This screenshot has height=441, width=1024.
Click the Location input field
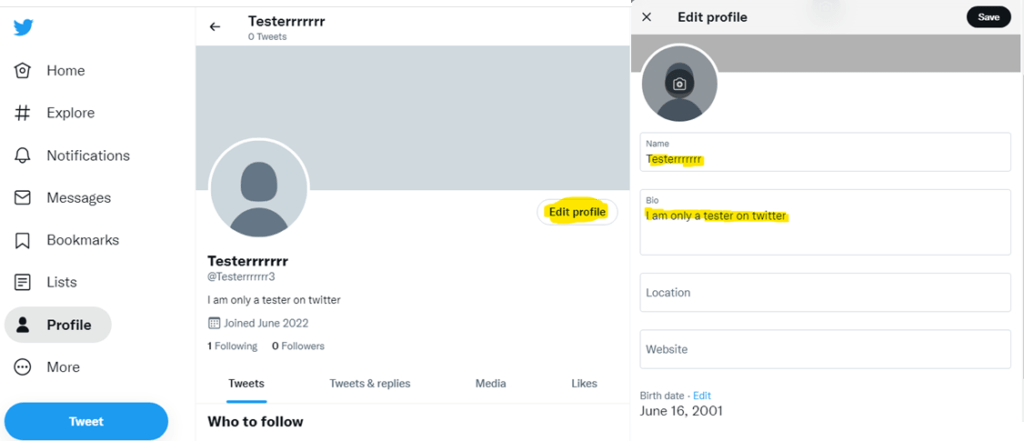coord(825,293)
